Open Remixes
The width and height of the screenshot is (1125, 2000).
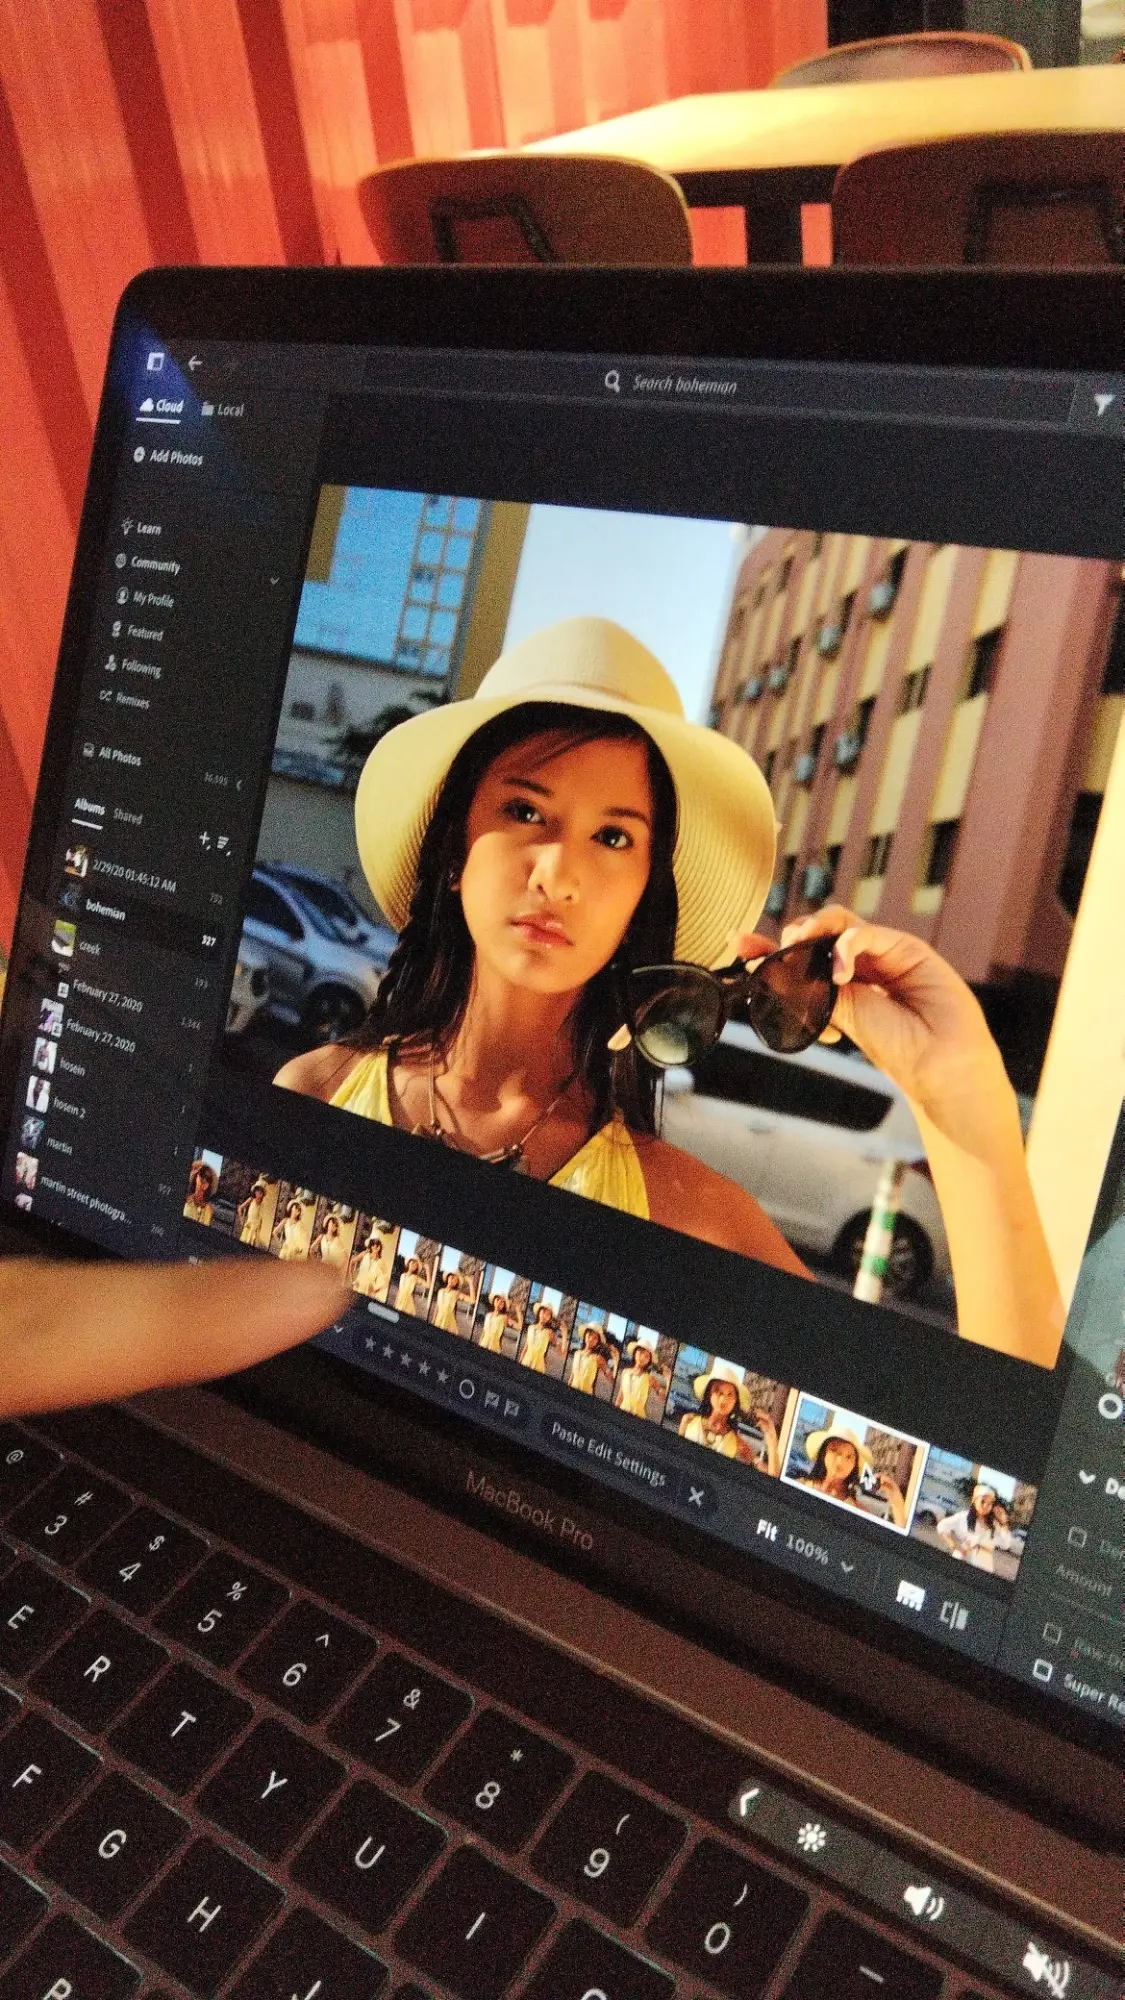125,699
